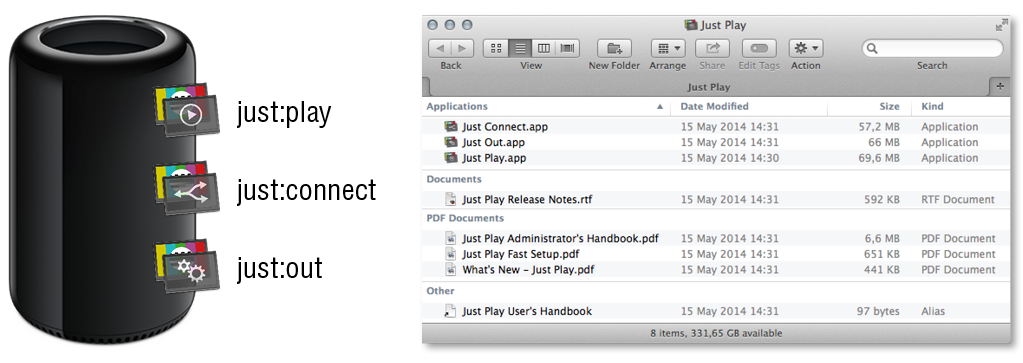Select Just Play Fast Setup.pdf
This screenshot has height=363, width=1023.
[x=521, y=254]
